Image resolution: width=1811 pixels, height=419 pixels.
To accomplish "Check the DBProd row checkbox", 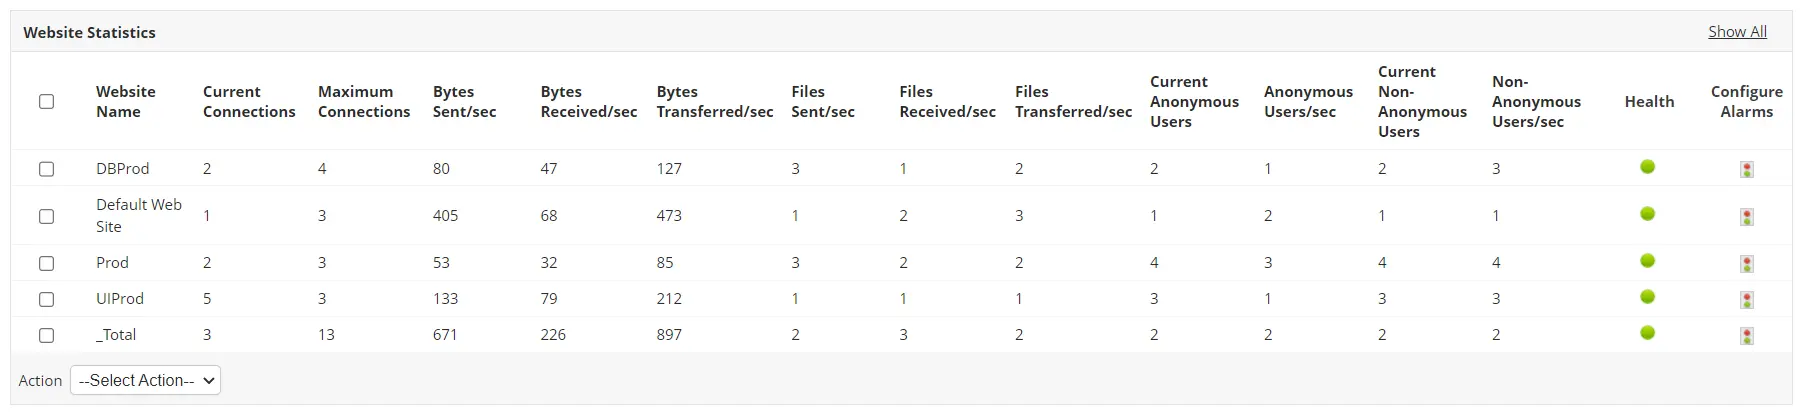I will click(x=46, y=169).
